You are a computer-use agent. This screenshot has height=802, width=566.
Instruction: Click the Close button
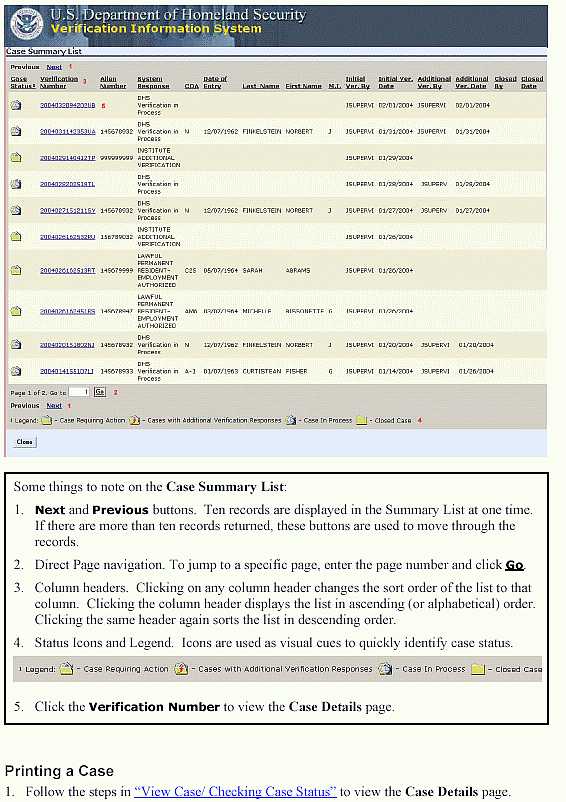pyautogui.click(x=24, y=442)
